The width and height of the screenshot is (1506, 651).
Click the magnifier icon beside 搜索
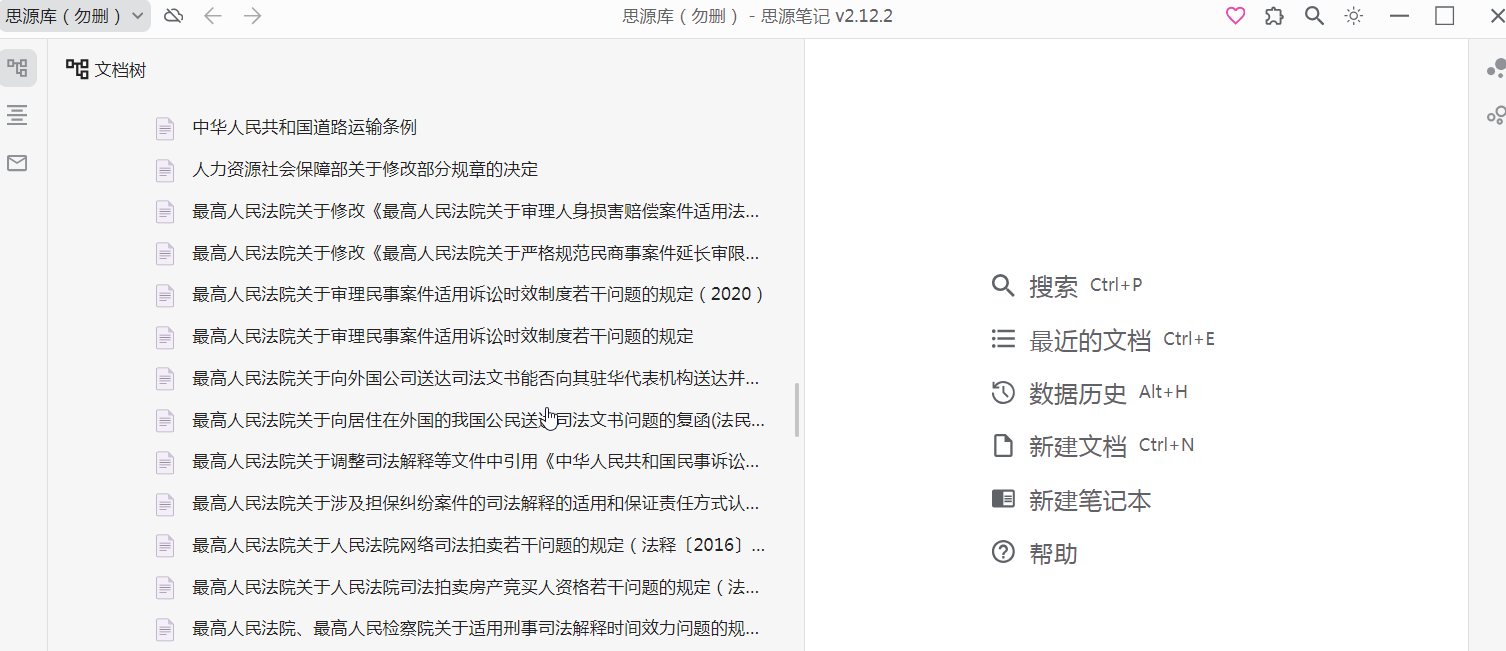pos(1003,286)
